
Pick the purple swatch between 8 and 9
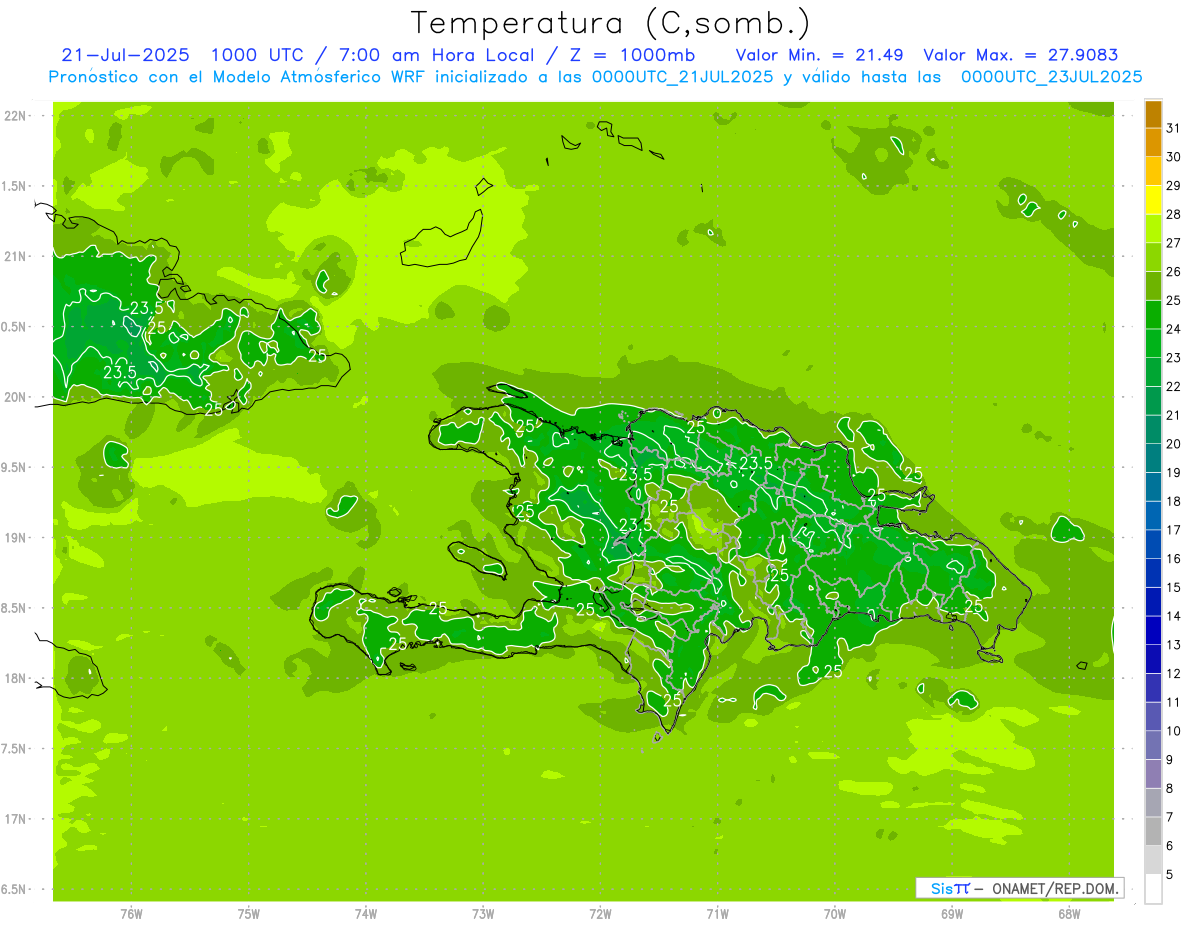pos(1153,775)
